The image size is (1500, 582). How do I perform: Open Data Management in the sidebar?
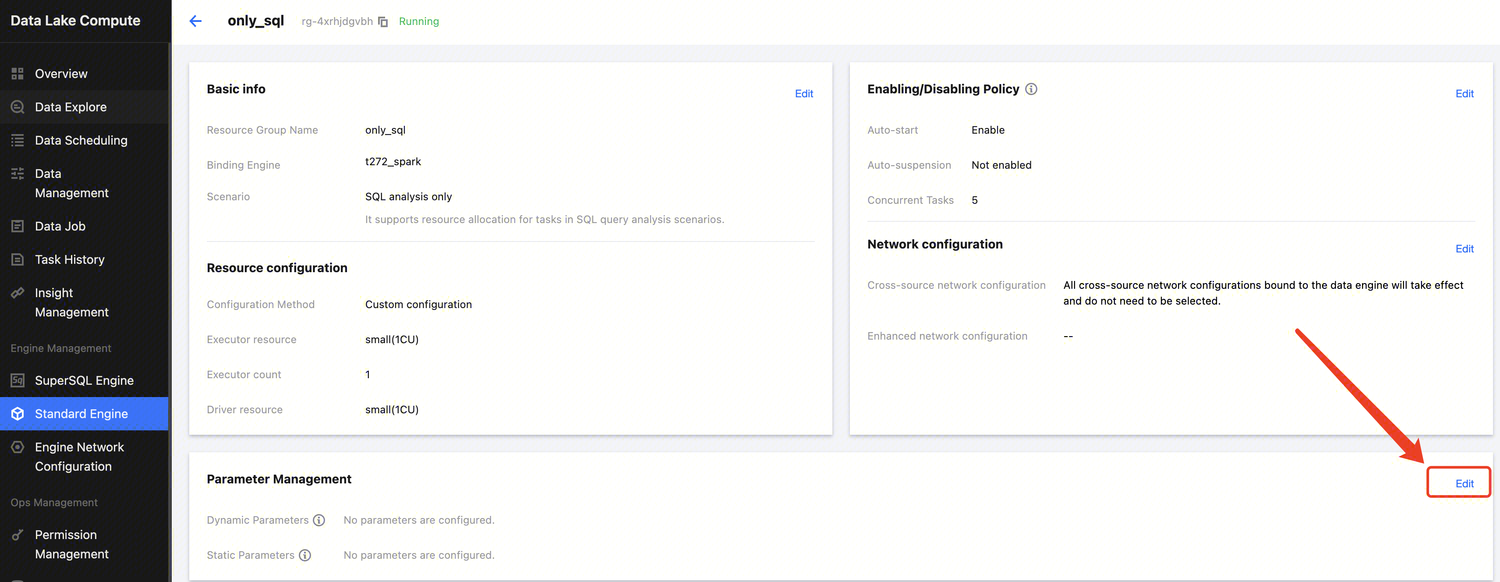point(71,183)
